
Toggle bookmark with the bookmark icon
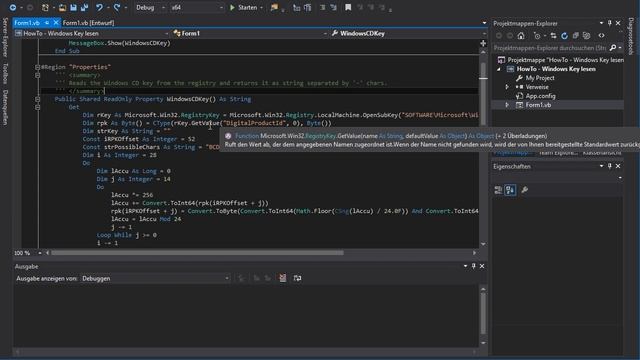click(348, 7)
